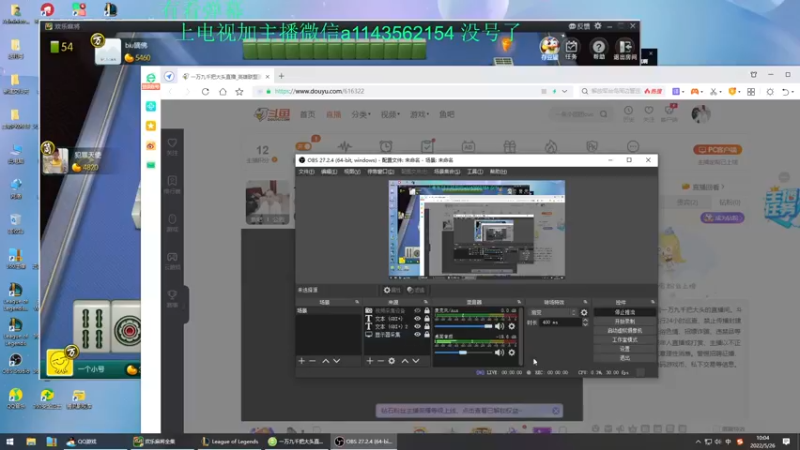Bookmark the page with star icon
The height and width of the screenshot is (450, 800).
click(239, 92)
